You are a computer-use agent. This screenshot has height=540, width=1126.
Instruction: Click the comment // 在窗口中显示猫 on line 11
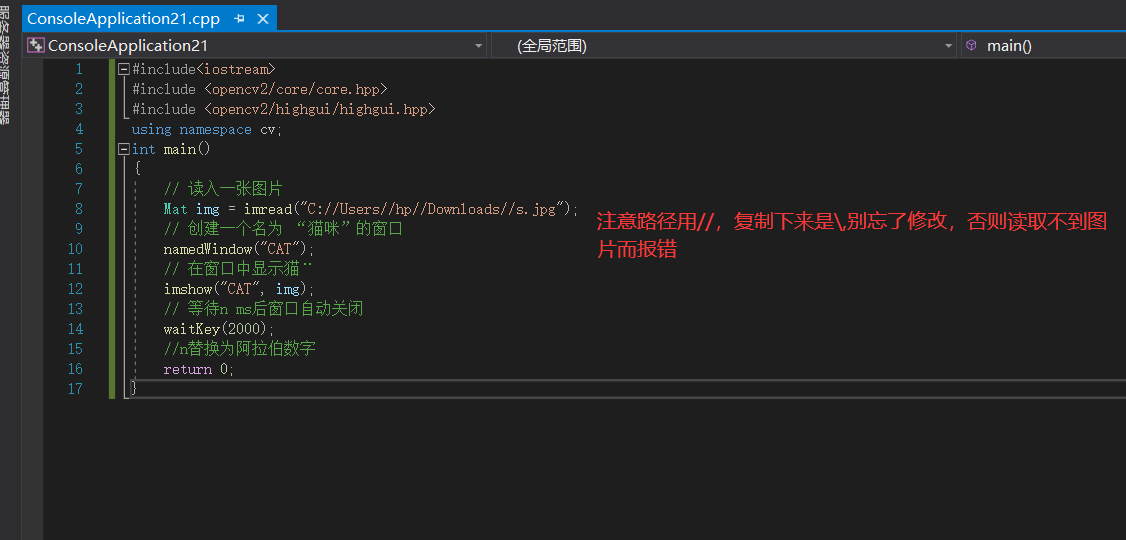(239, 269)
